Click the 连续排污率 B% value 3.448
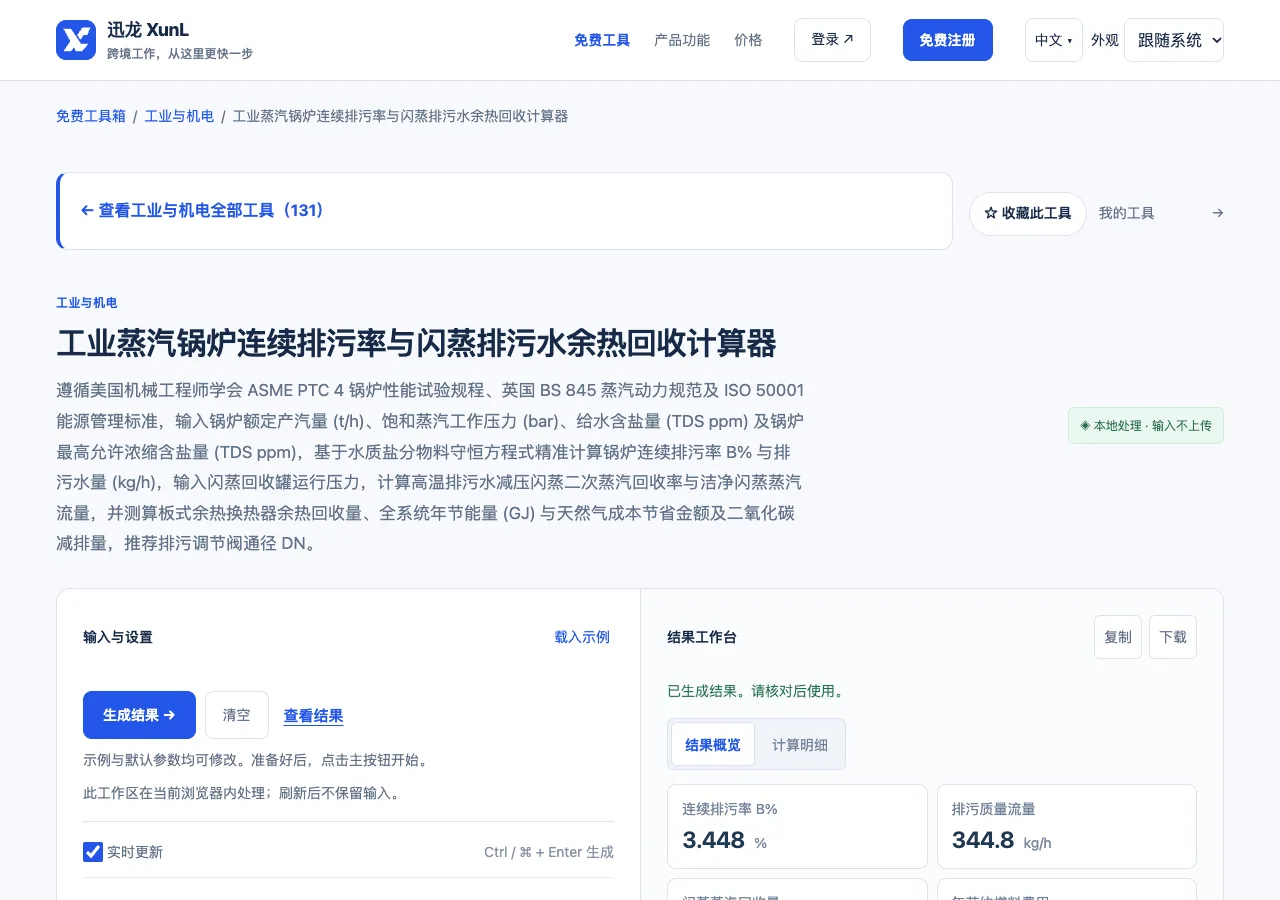 (x=714, y=840)
